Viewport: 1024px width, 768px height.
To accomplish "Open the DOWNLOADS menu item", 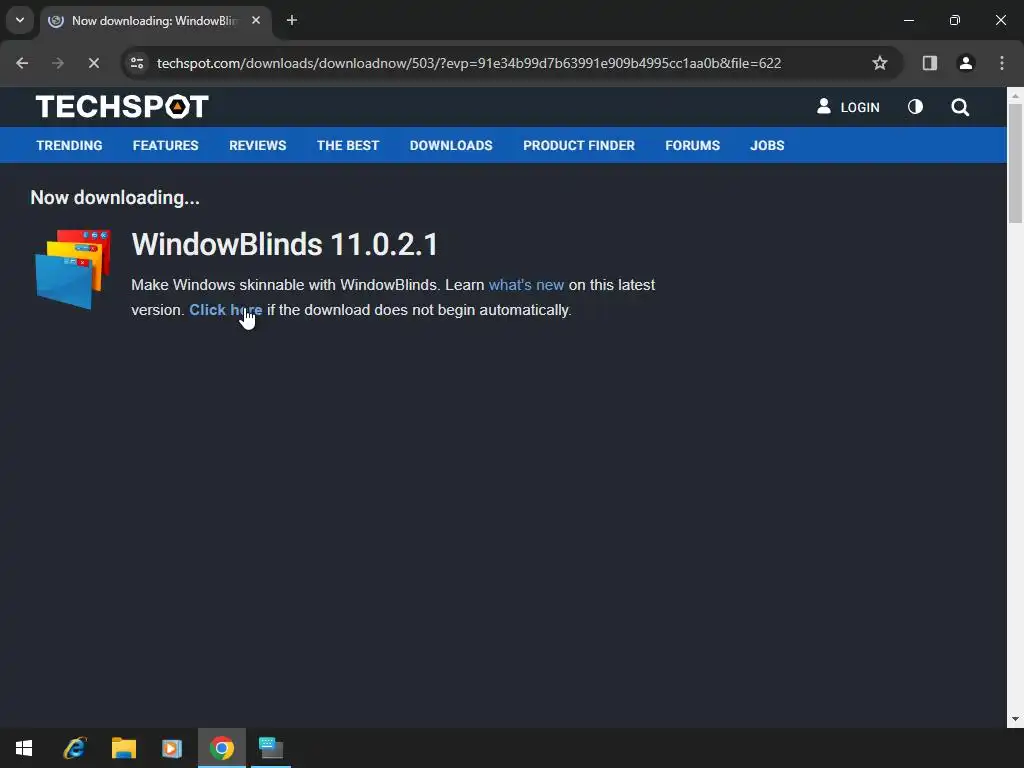I will tap(451, 145).
